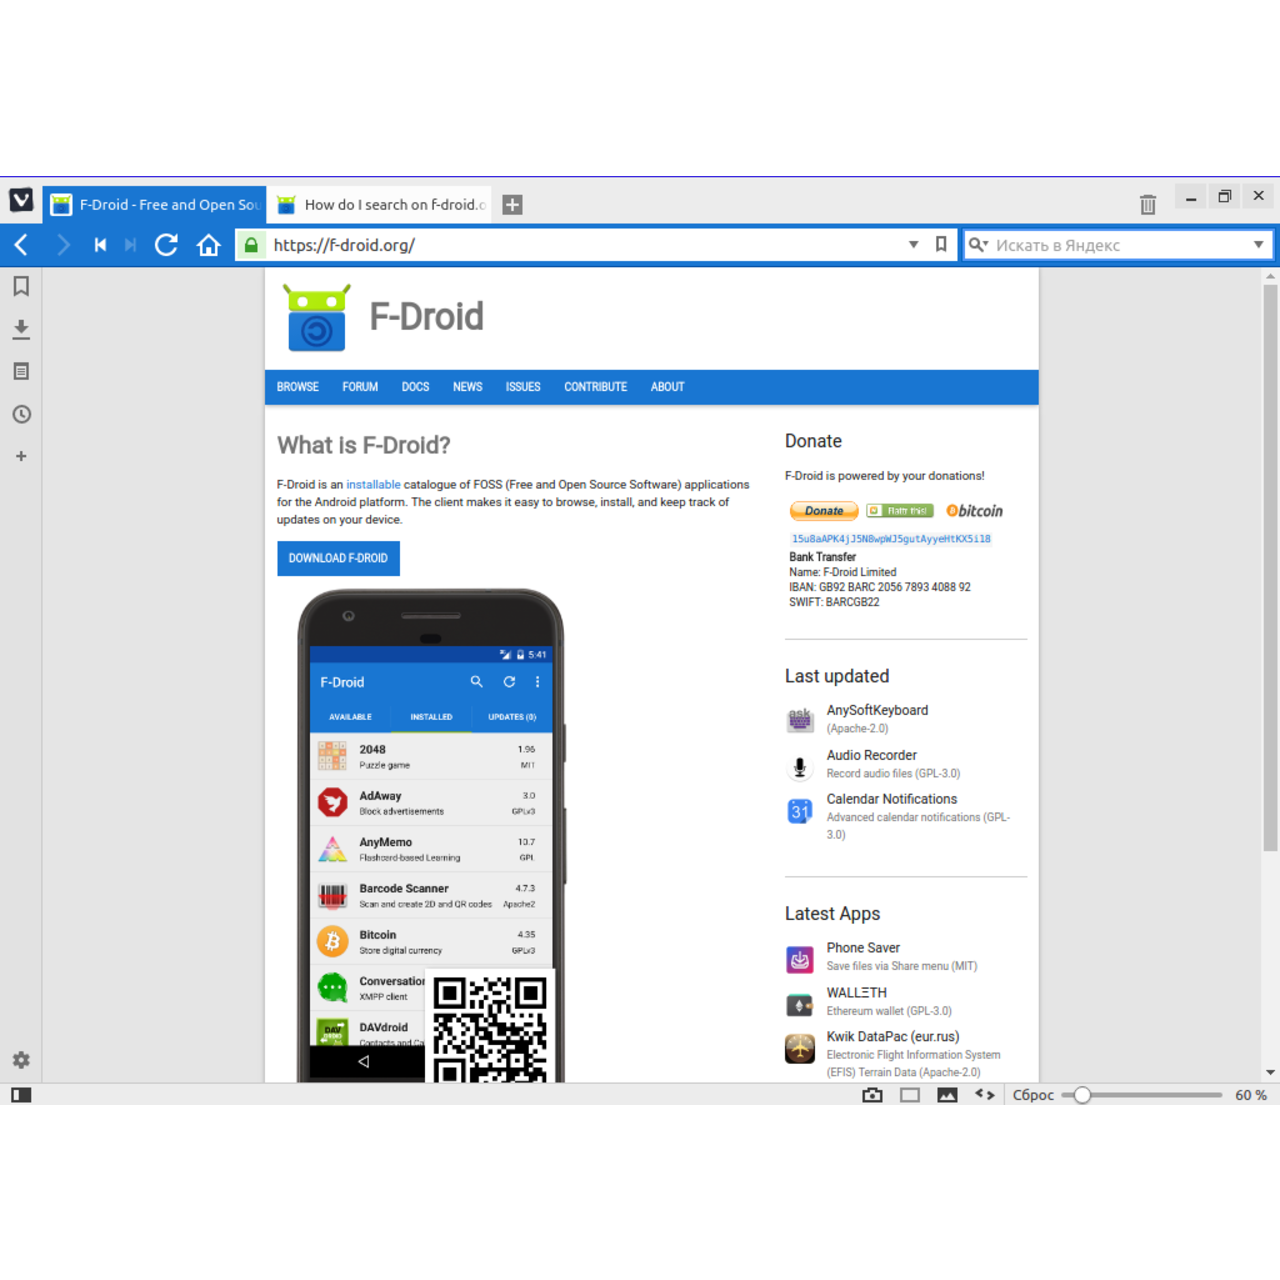The image size is (1280, 1280).
Task: Click the Donate PayPal button
Action: (823, 510)
